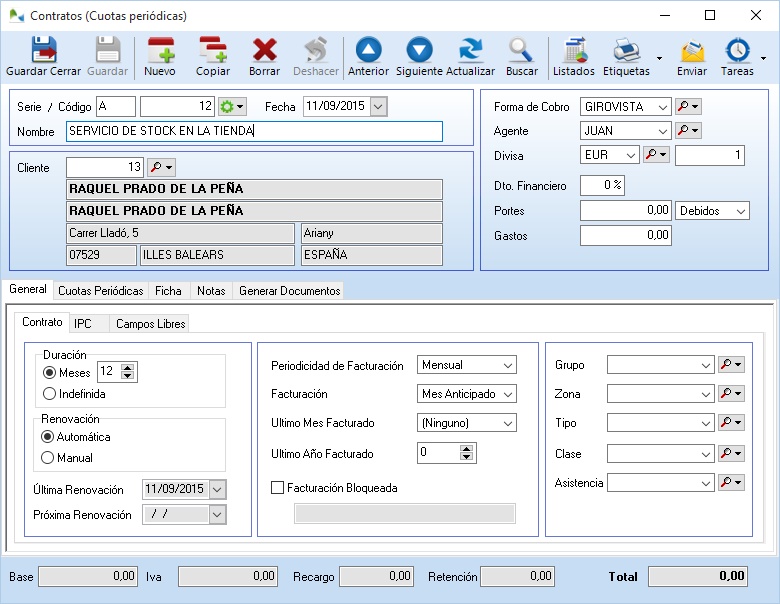
Task: Select the Manual renovation option
Action: [48, 458]
